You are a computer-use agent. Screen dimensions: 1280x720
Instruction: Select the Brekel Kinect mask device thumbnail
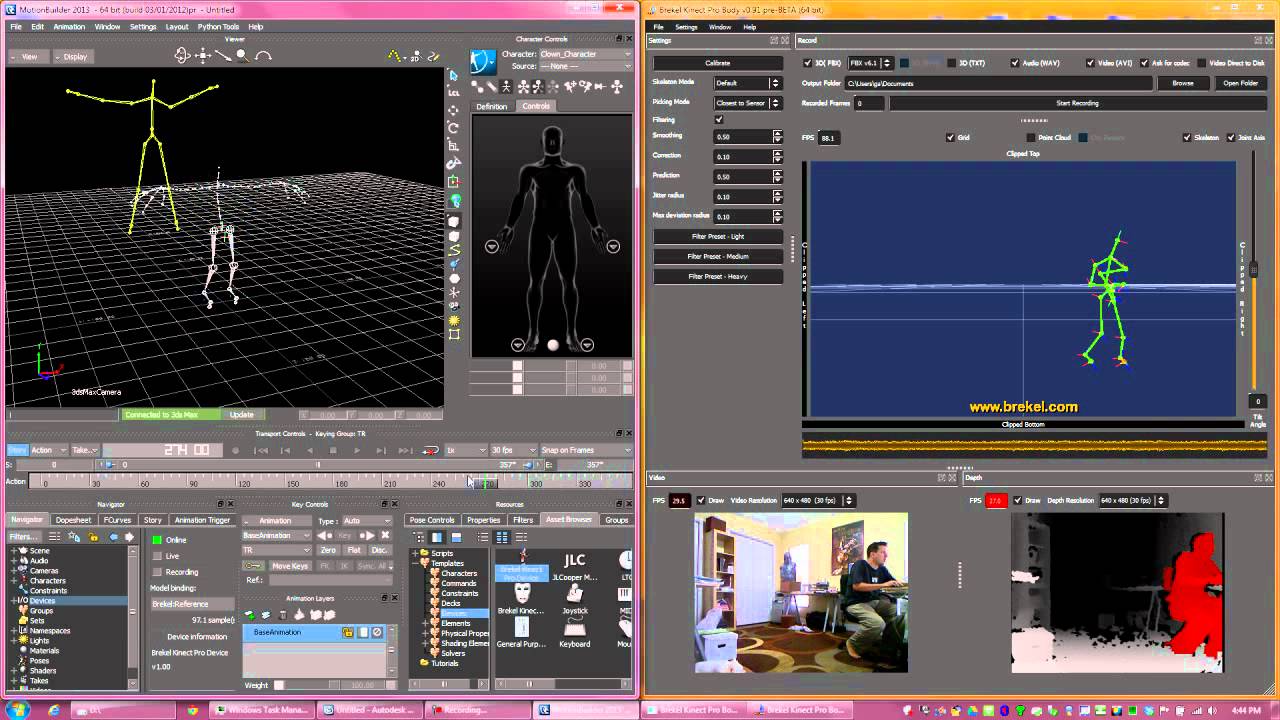click(521, 594)
